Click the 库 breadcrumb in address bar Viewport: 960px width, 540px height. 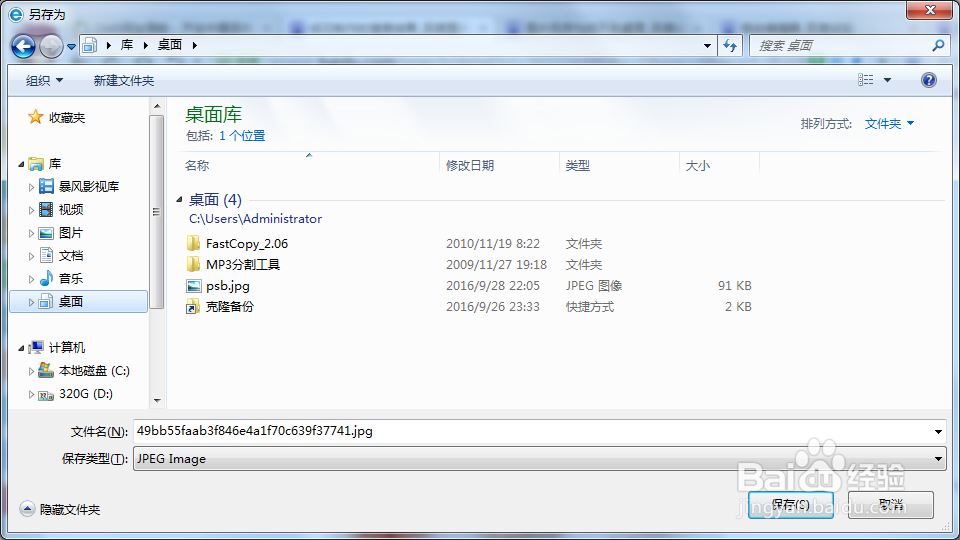pyautogui.click(x=127, y=45)
